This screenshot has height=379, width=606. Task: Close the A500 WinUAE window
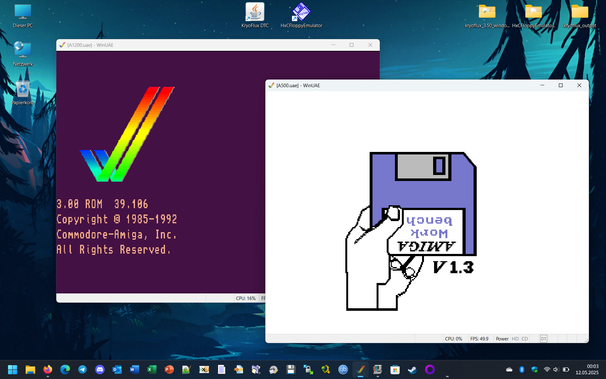tap(579, 85)
